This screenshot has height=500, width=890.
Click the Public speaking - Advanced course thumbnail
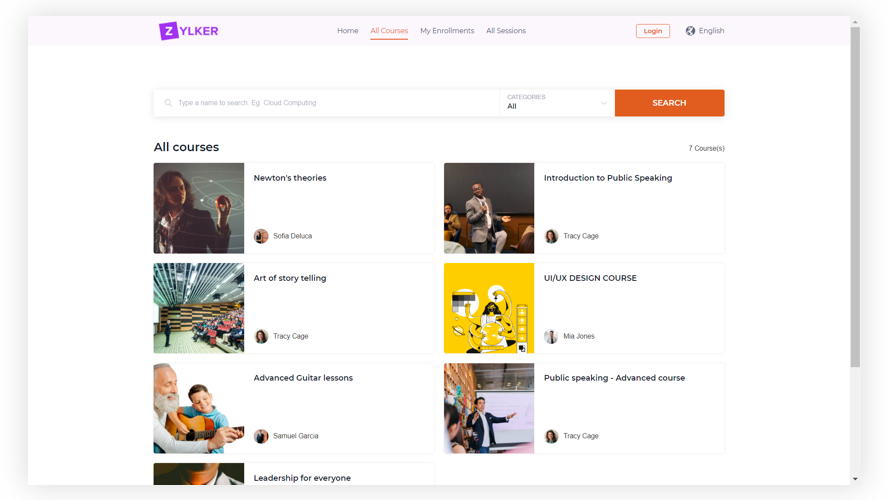coord(489,408)
